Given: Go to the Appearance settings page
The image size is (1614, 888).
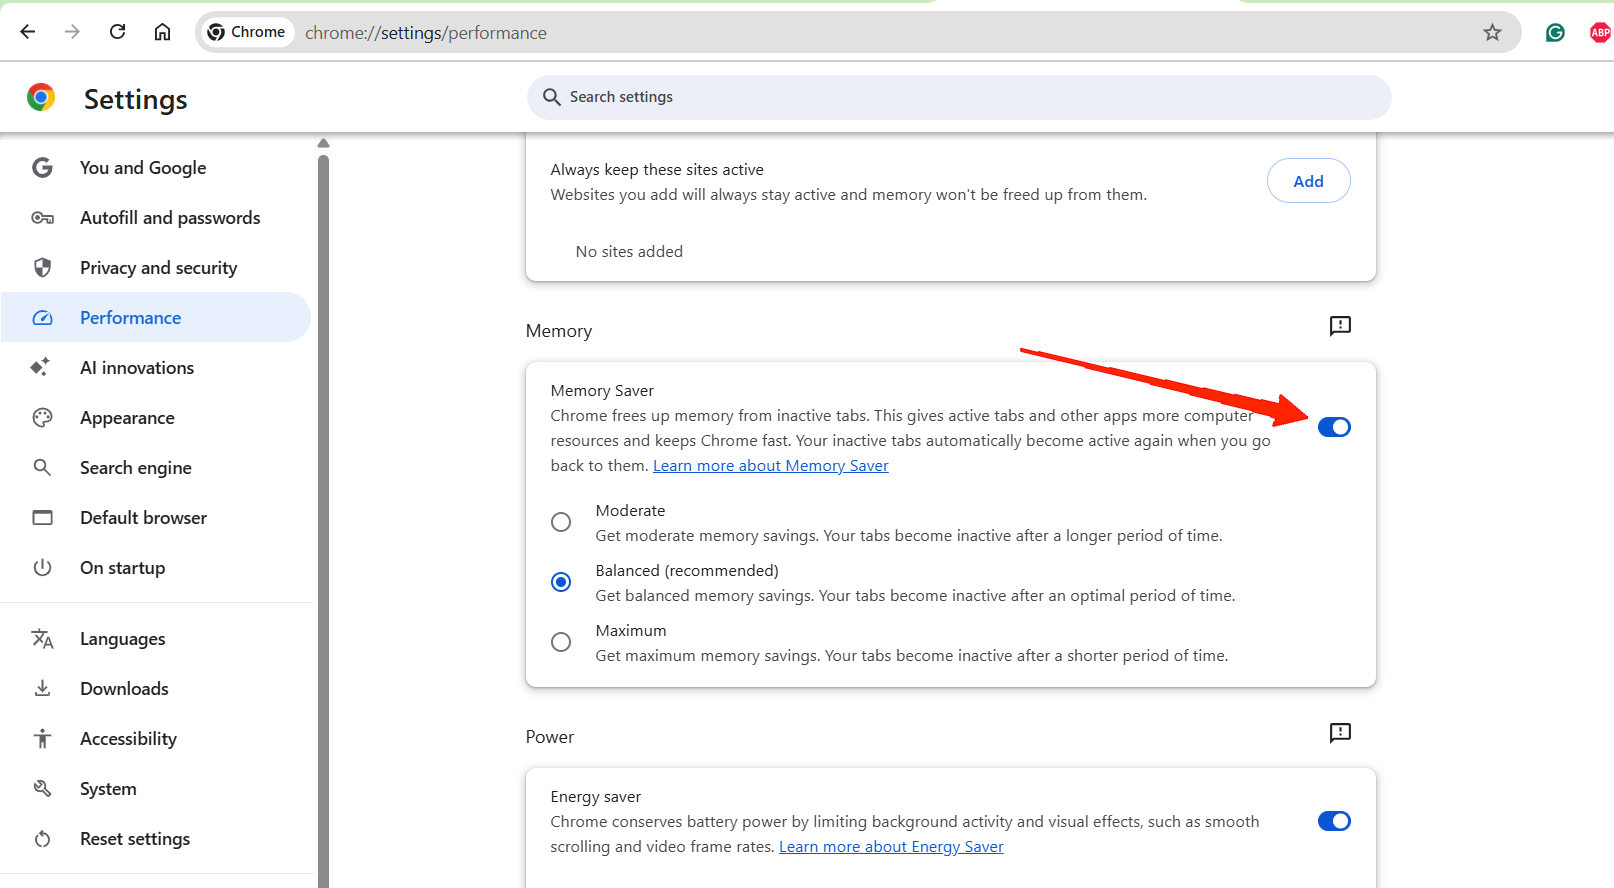Looking at the screenshot, I should point(127,418).
